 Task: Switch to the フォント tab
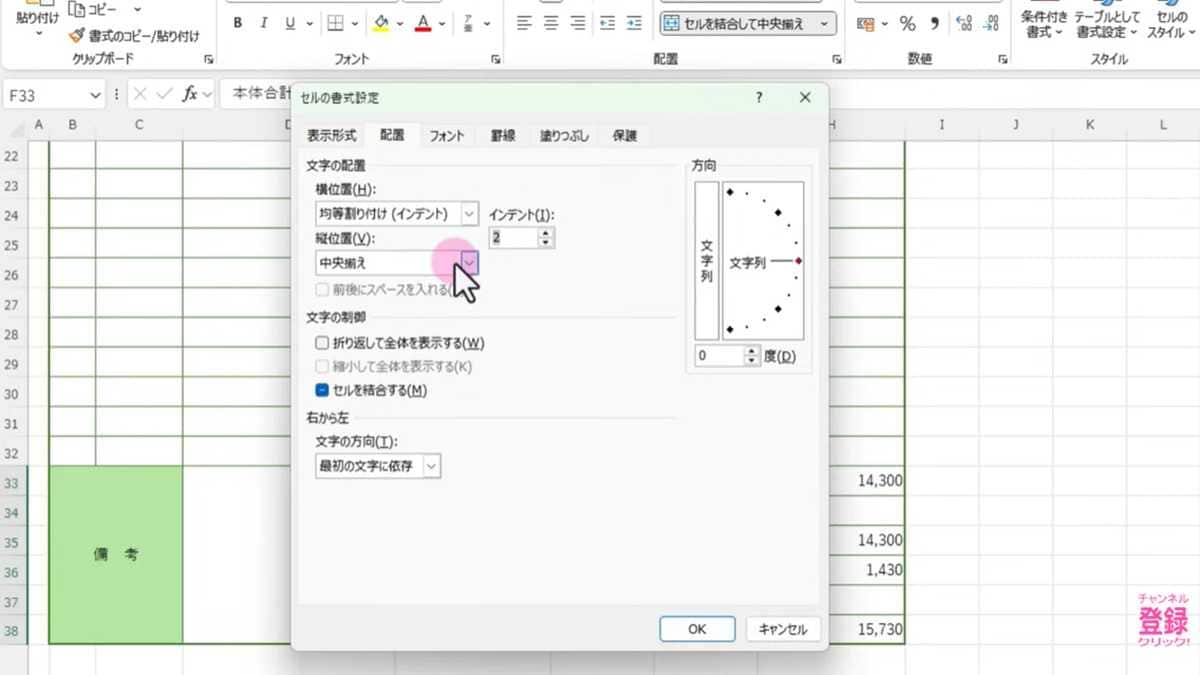(x=447, y=136)
